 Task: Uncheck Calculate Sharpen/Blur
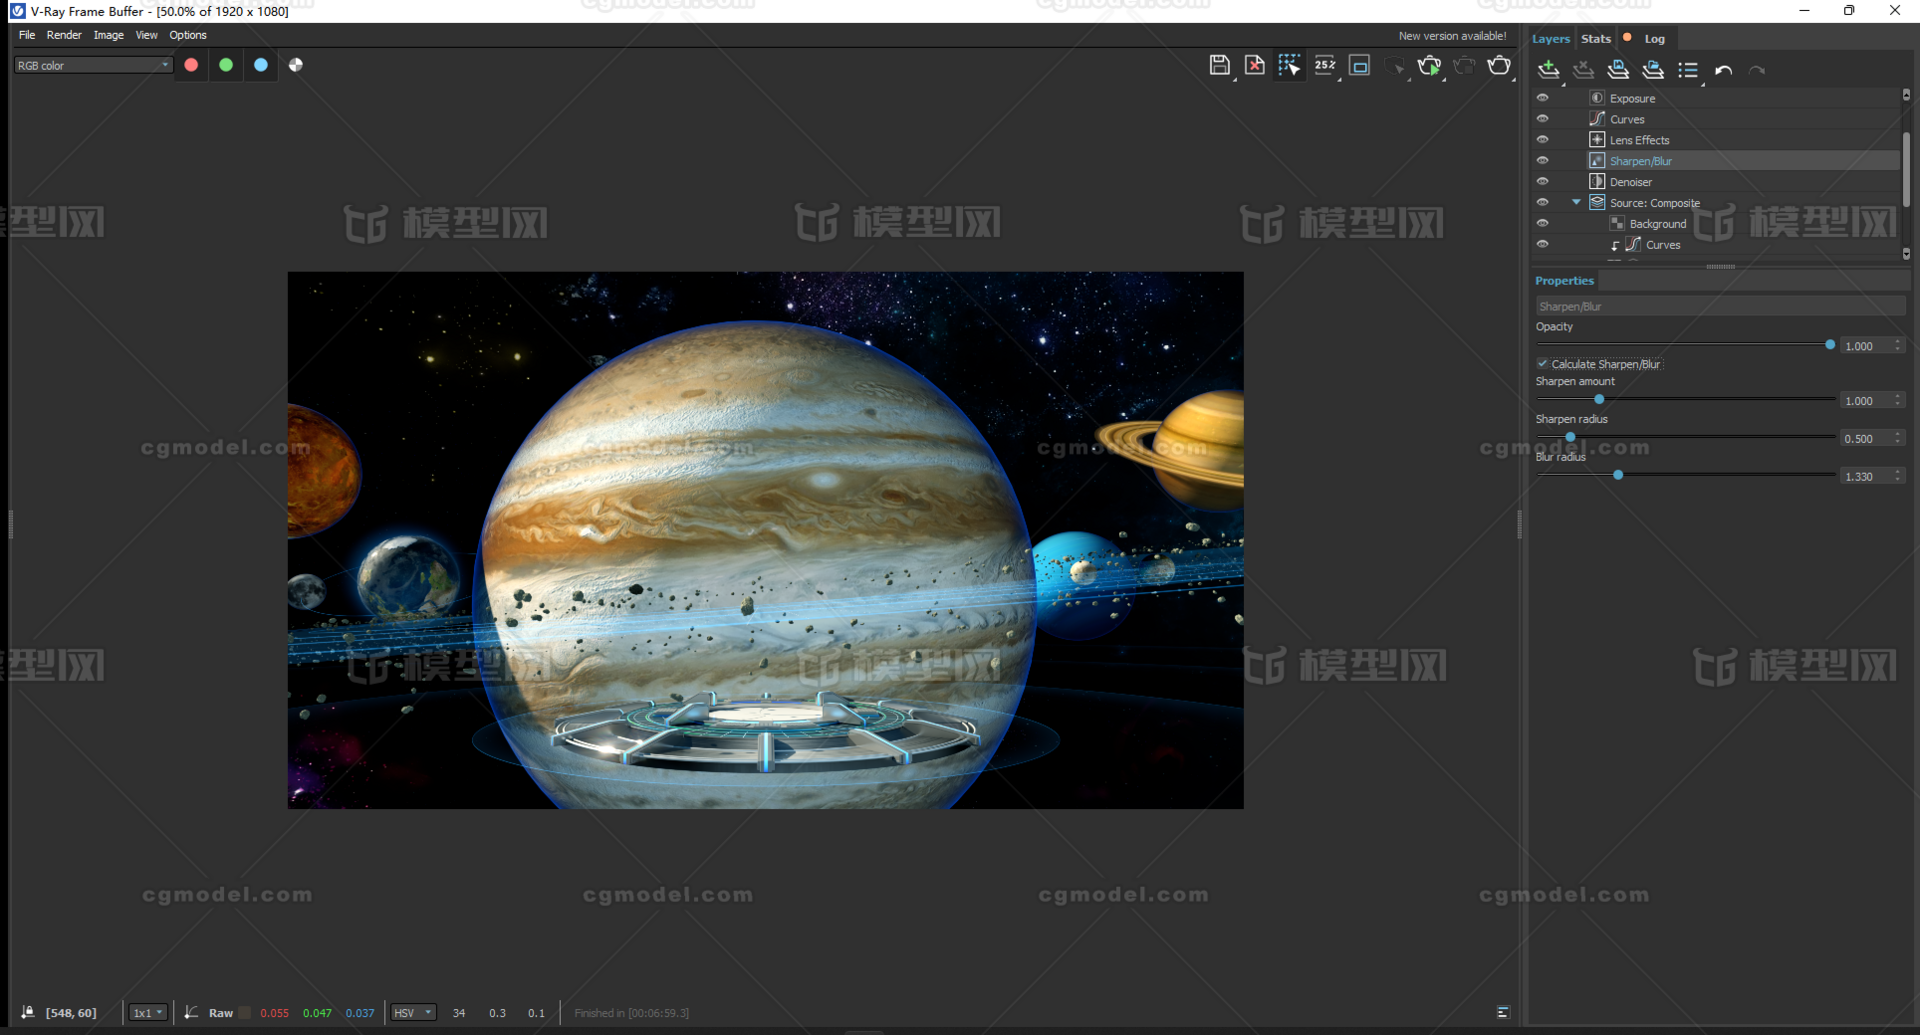(x=1543, y=363)
